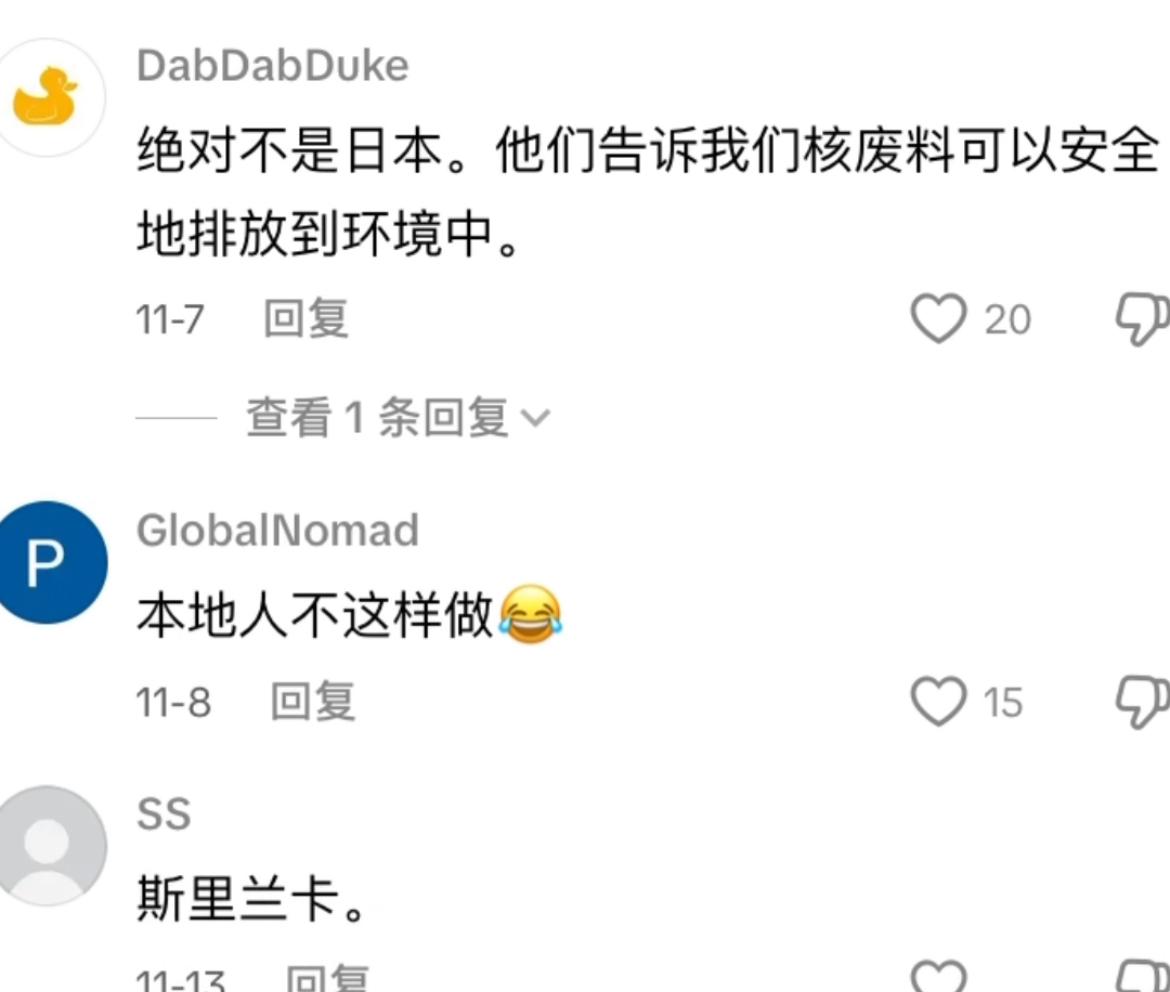Open the GlobalNomad username profile
This screenshot has width=1170, height=992.
pyautogui.click(x=278, y=531)
